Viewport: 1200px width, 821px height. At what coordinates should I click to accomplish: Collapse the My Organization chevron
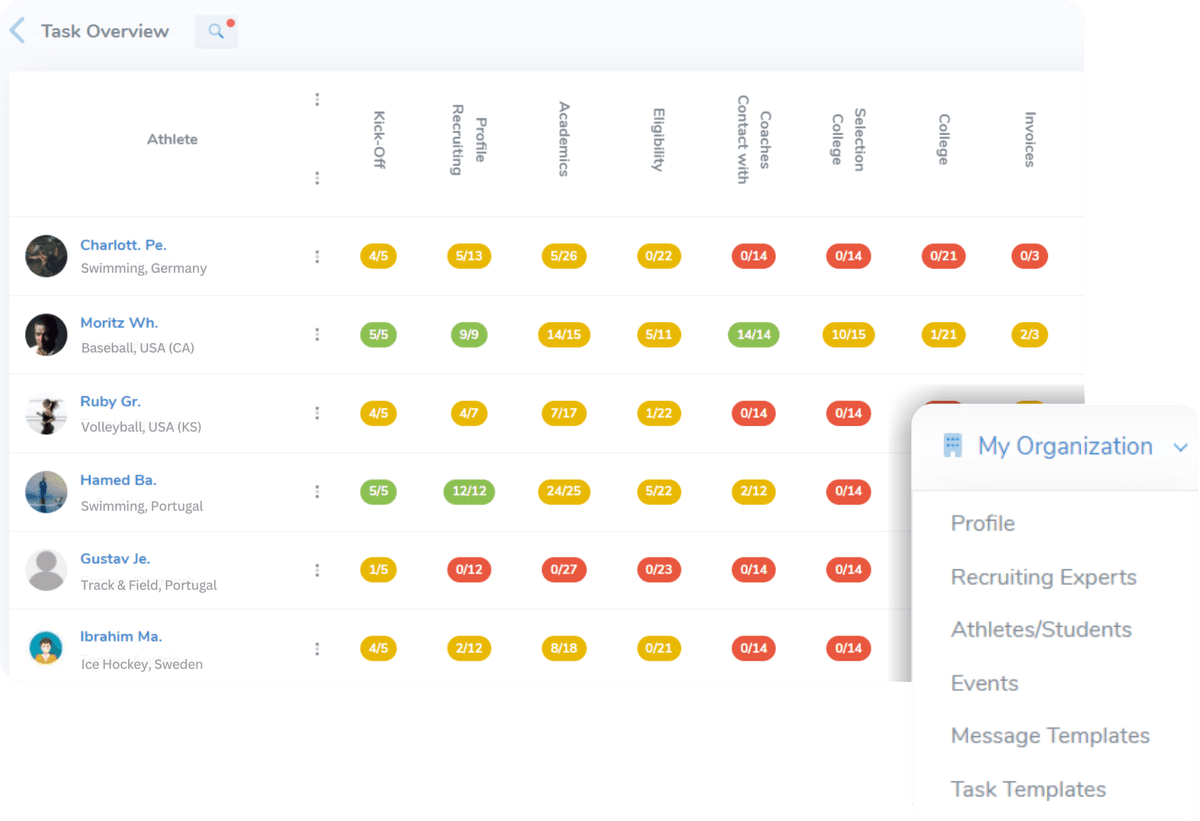click(x=1180, y=447)
